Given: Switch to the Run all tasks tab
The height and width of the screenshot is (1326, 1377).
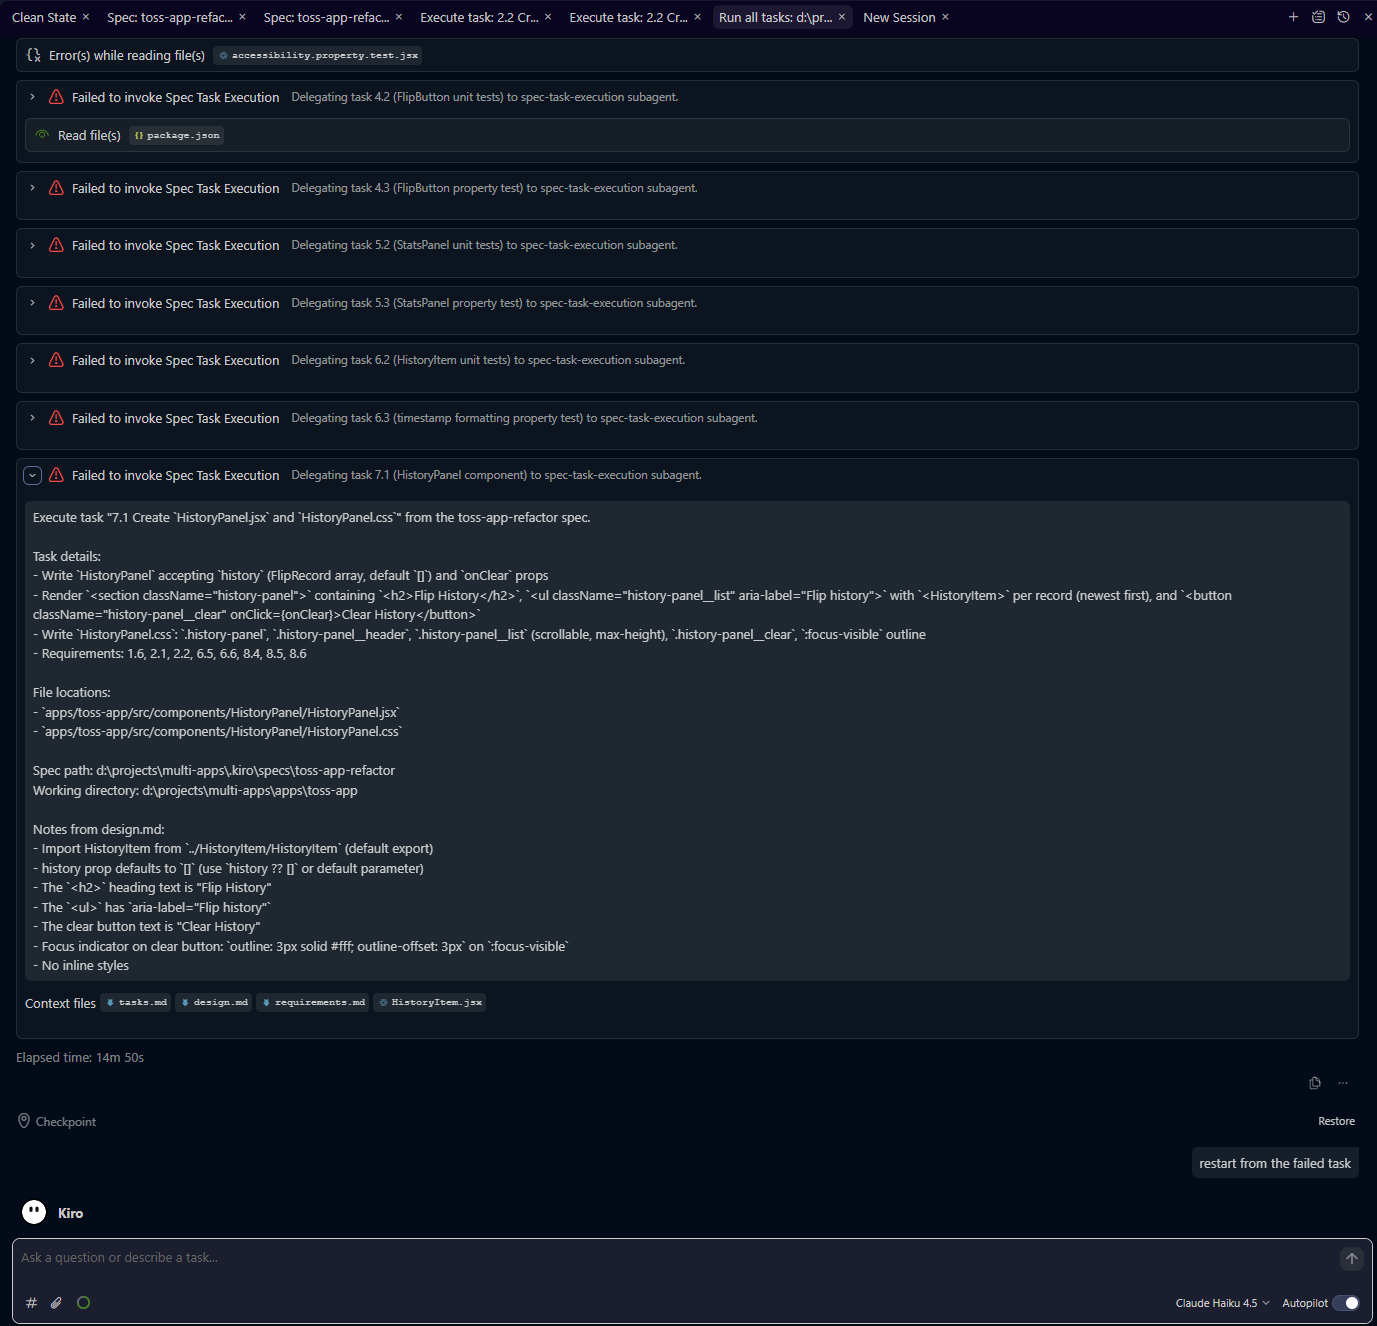Looking at the screenshot, I should click(x=775, y=17).
